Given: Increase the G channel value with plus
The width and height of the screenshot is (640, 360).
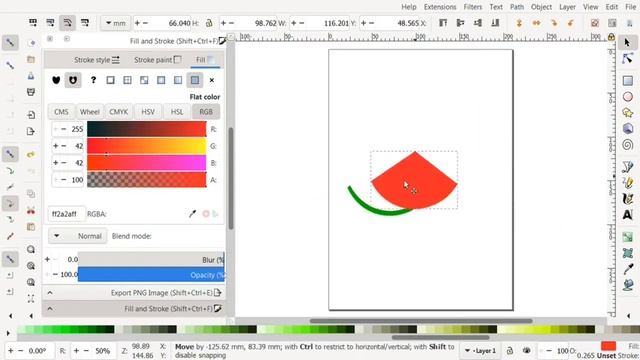Looking at the screenshot, I should (x=56, y=146).
